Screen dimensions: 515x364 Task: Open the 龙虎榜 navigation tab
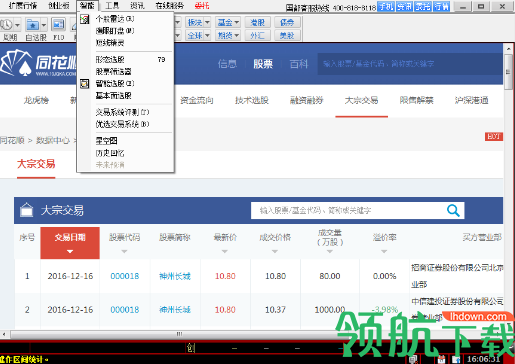tap(36, 100)
